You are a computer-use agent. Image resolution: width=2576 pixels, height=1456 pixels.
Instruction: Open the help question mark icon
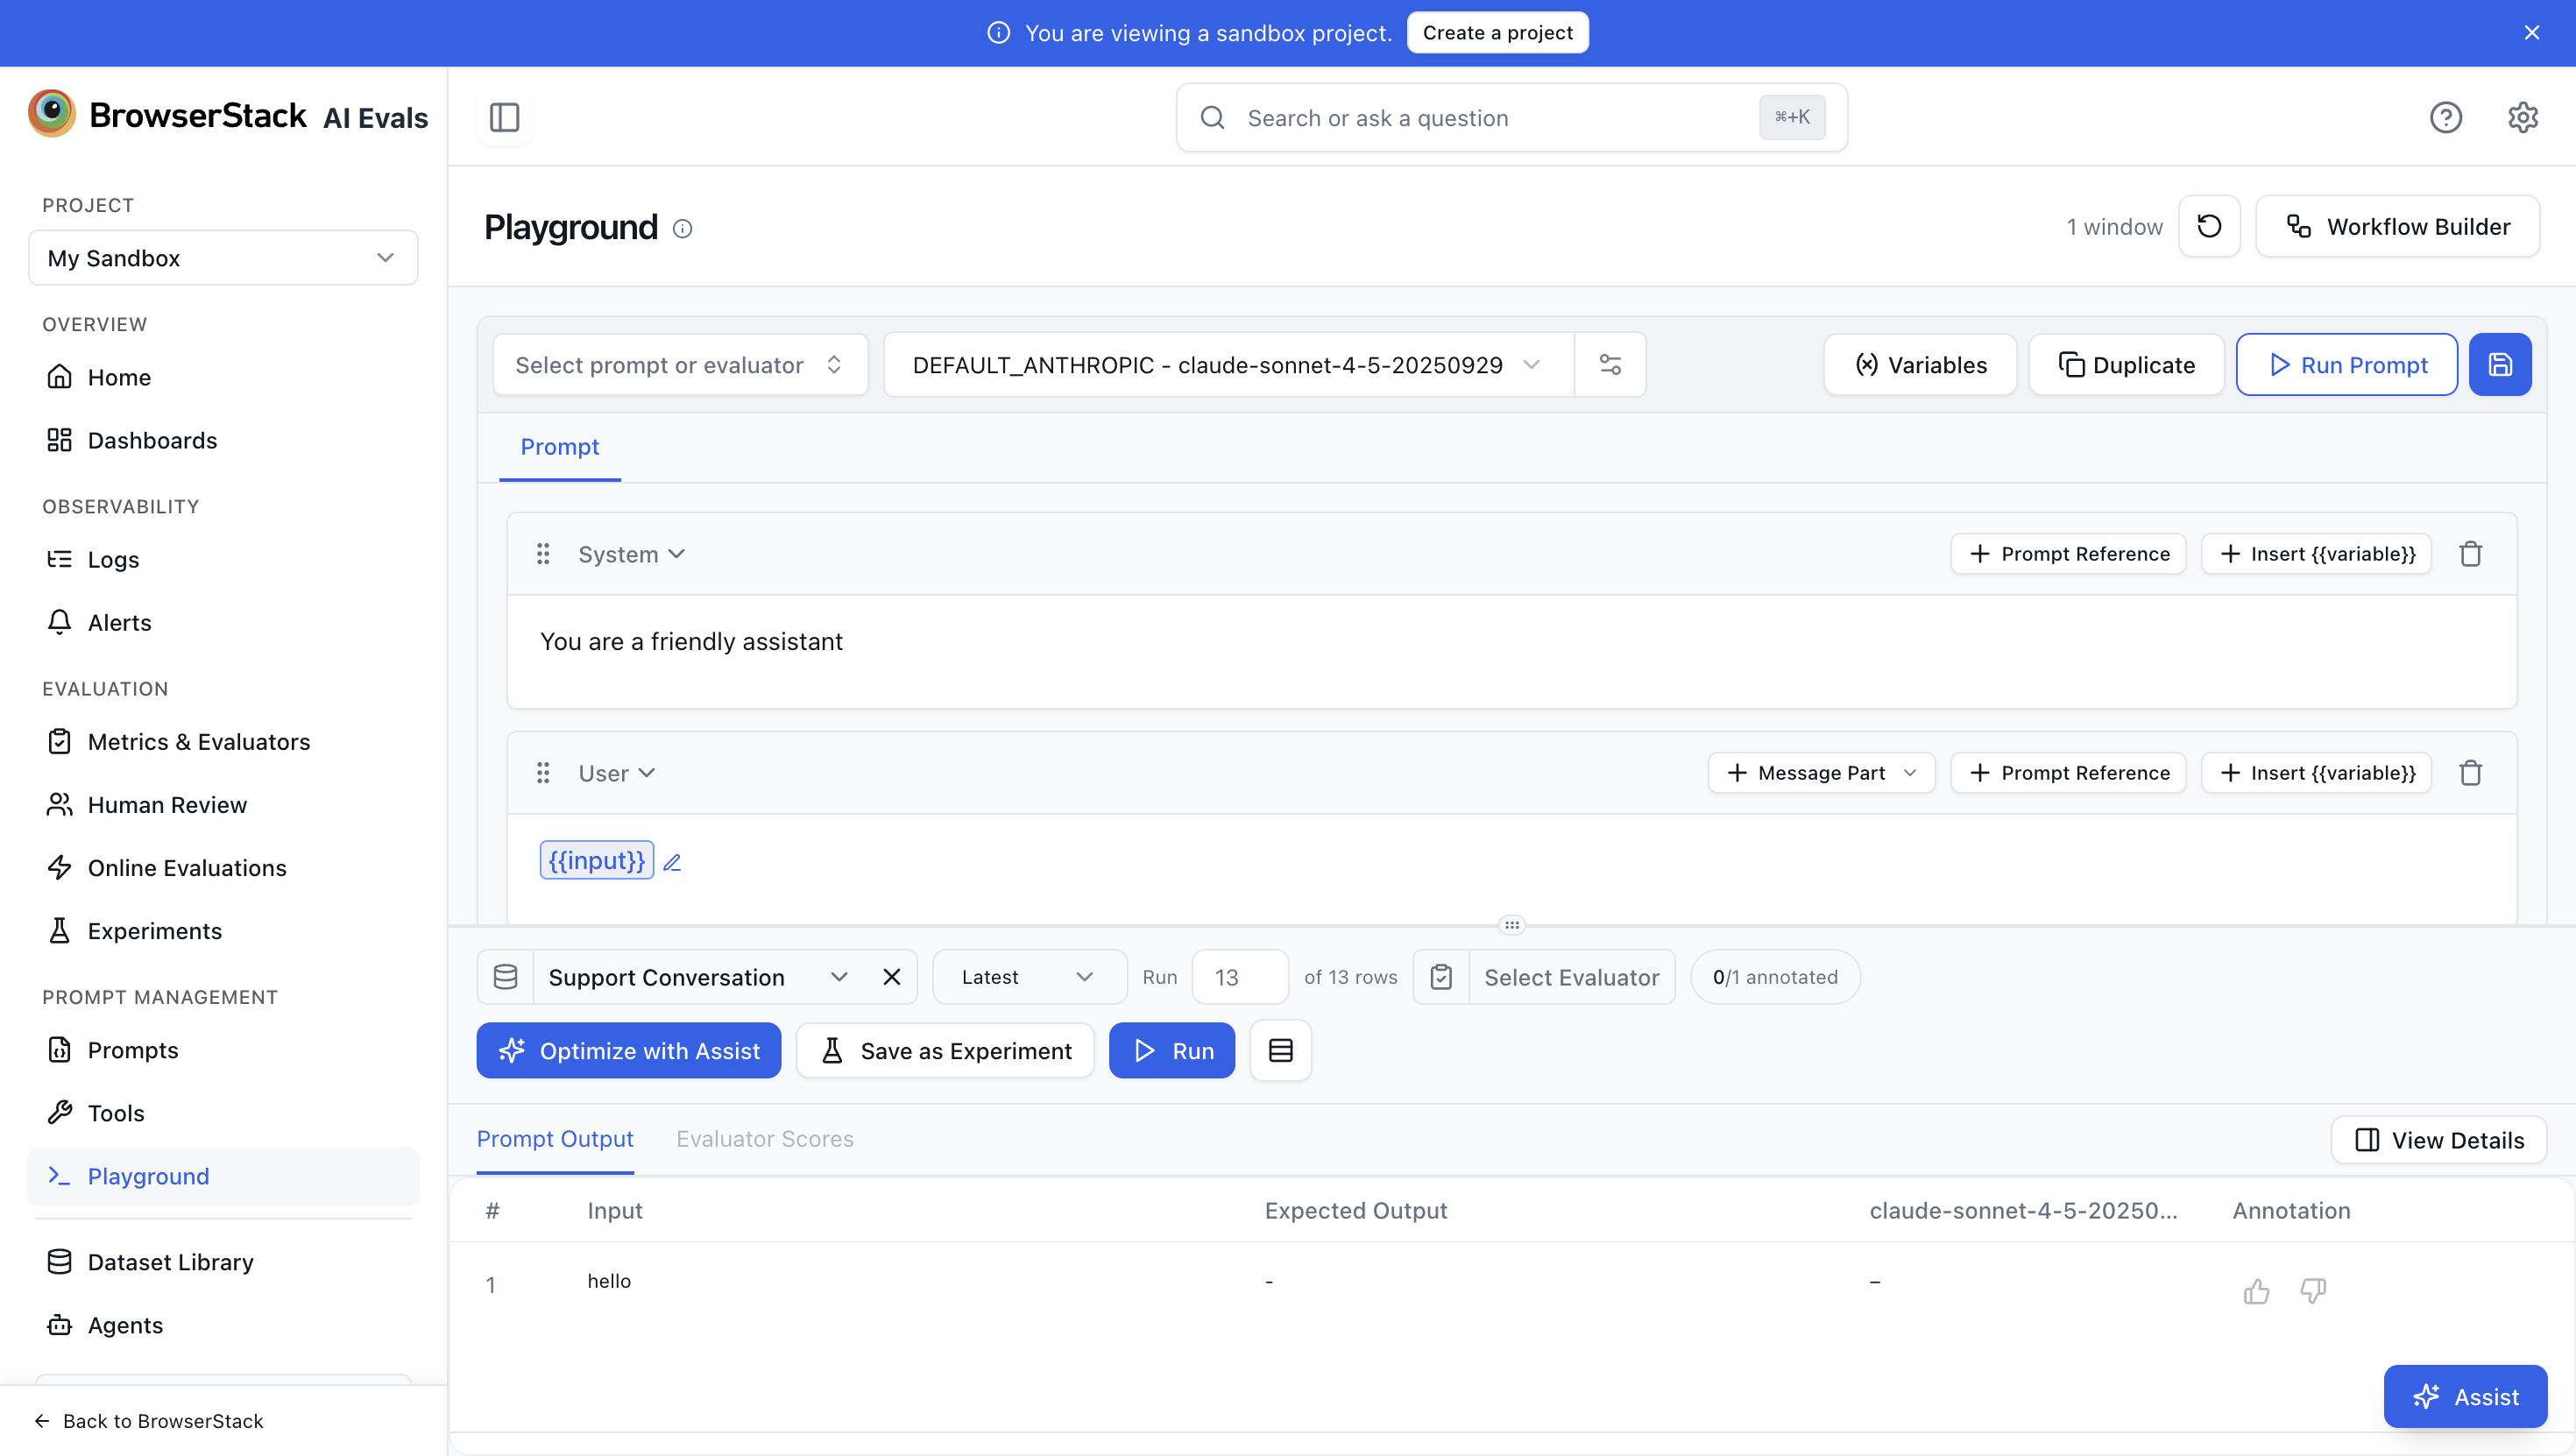point(2445,118)
